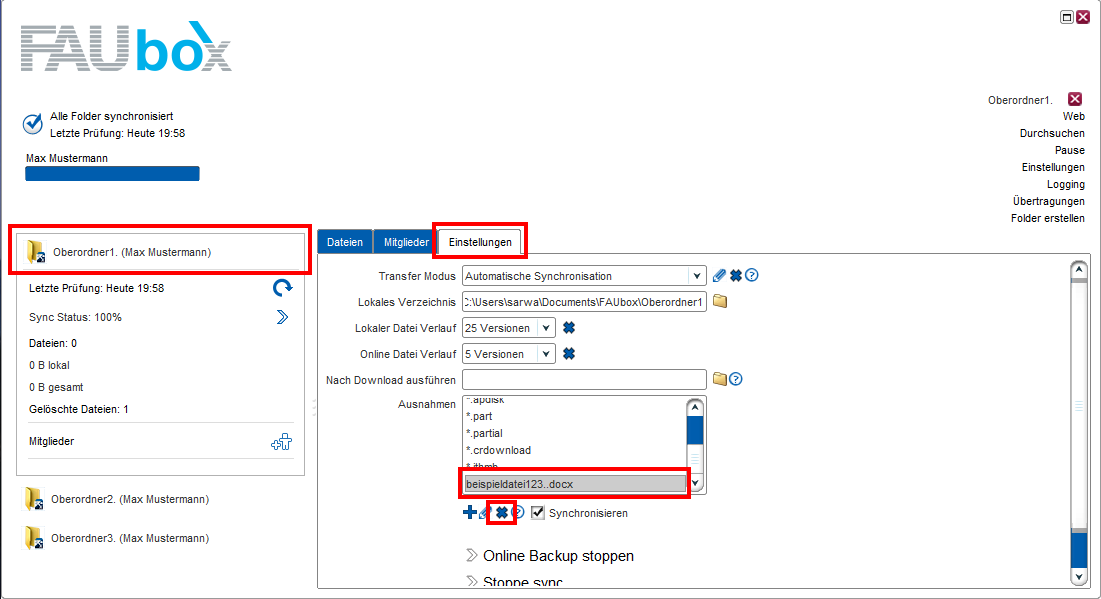The width and height of the screenshot is (1101, 599).
Task: Click the Folder erstellen link
Action: 1048,218
